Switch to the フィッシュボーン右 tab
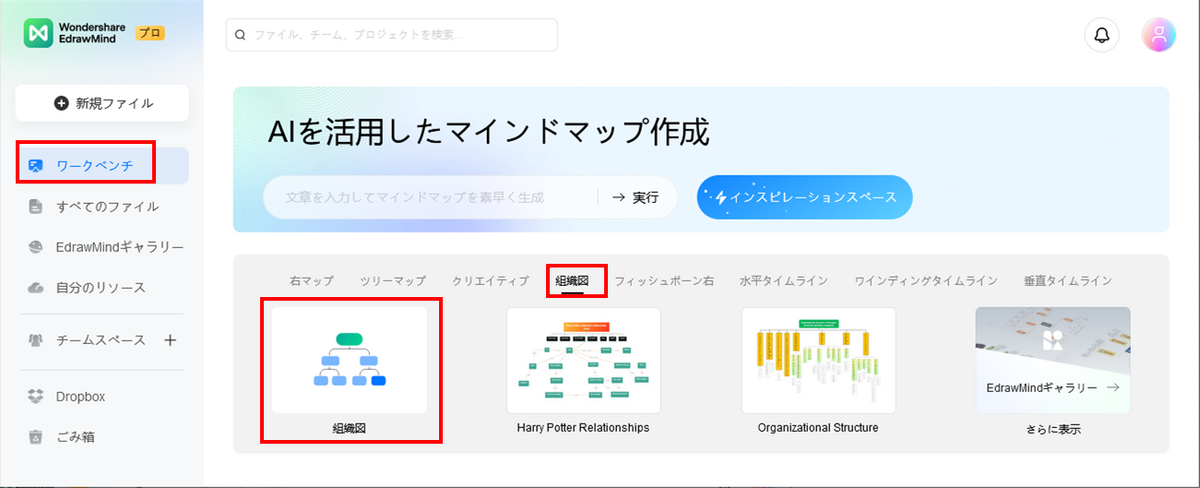This screenshot has width=1200, height=488. 664,281
